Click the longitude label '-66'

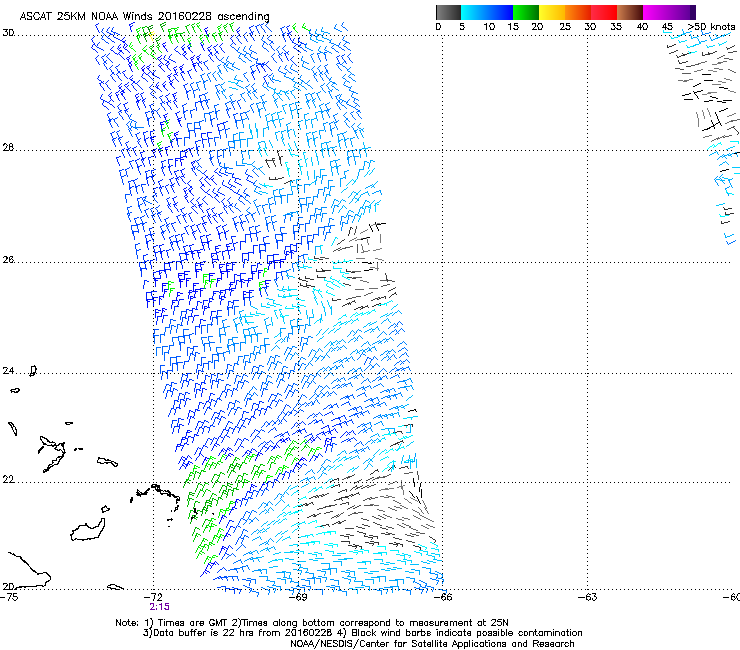443,597
